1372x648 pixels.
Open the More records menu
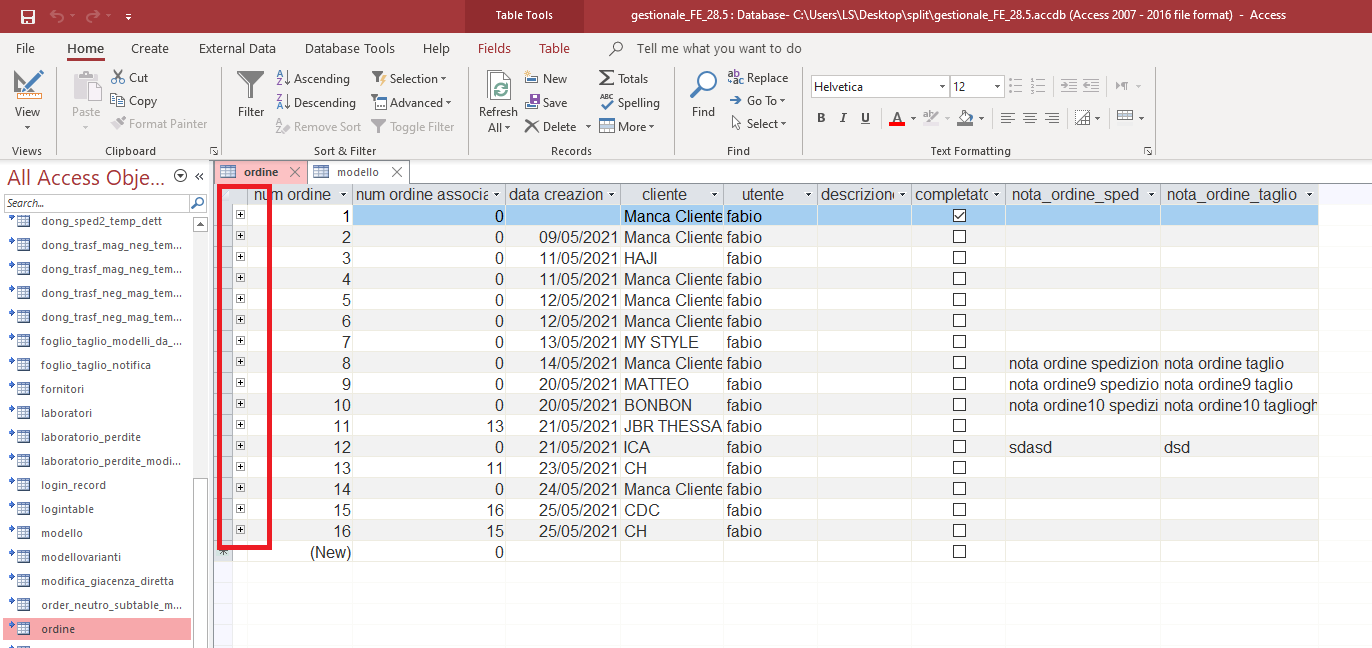pyautogui.click(x=627, y=127)
